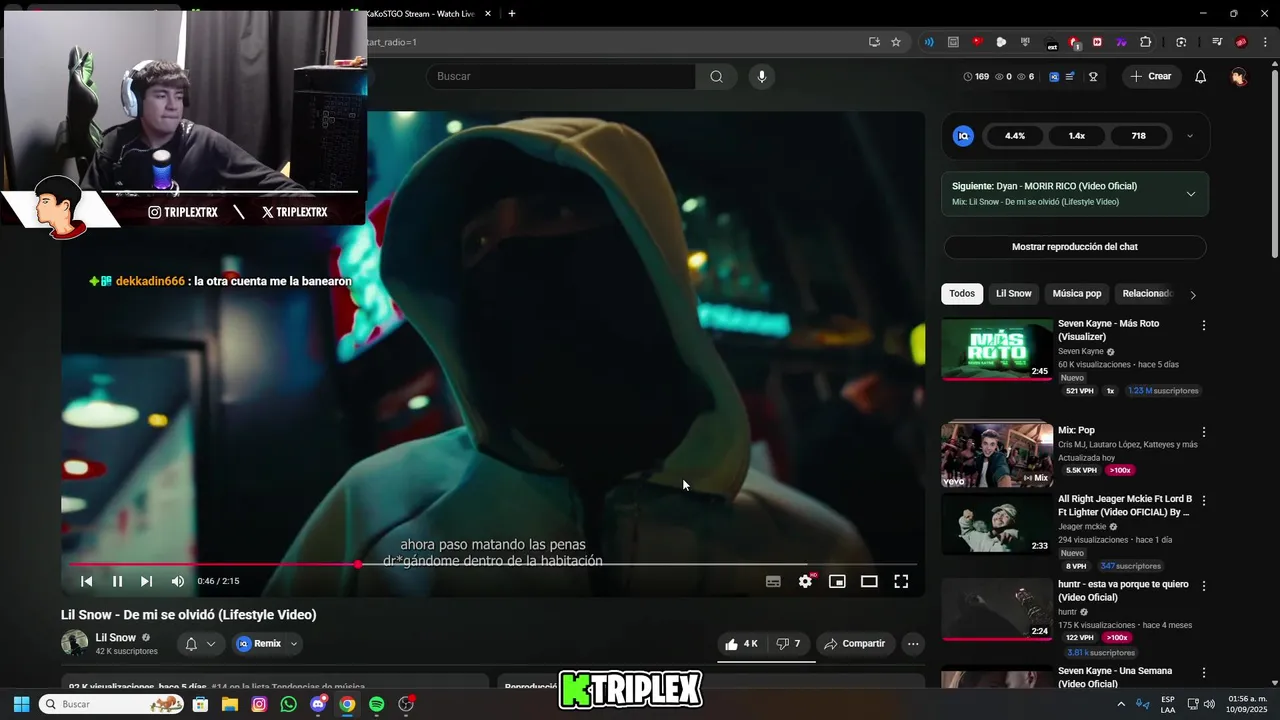1280x720 pixels.
Task: Open options for Seven Kayne - Una Semana
Action: (1204, 673)
